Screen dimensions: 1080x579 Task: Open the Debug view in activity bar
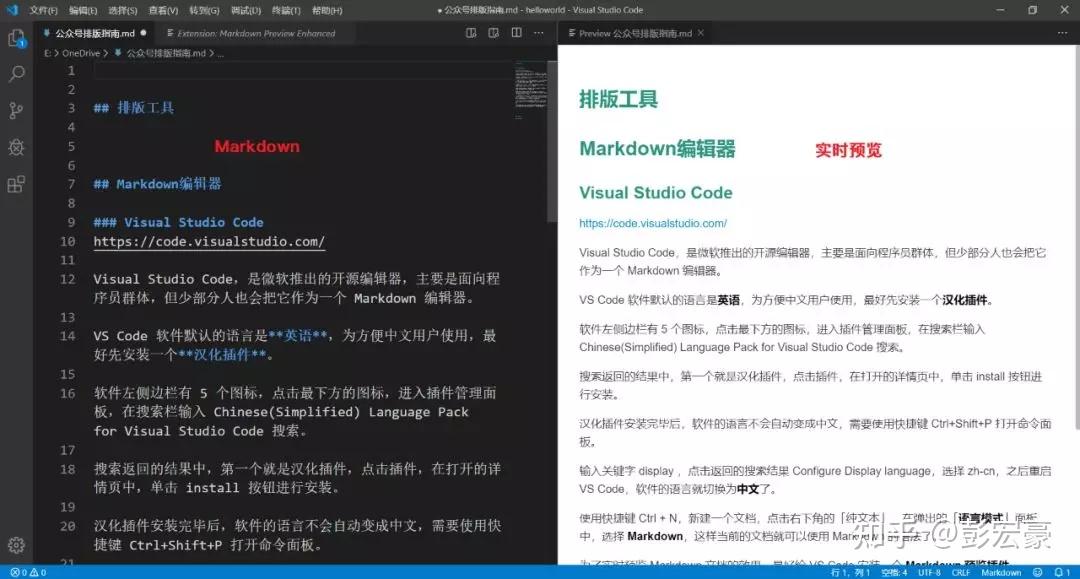pos(16,147)
